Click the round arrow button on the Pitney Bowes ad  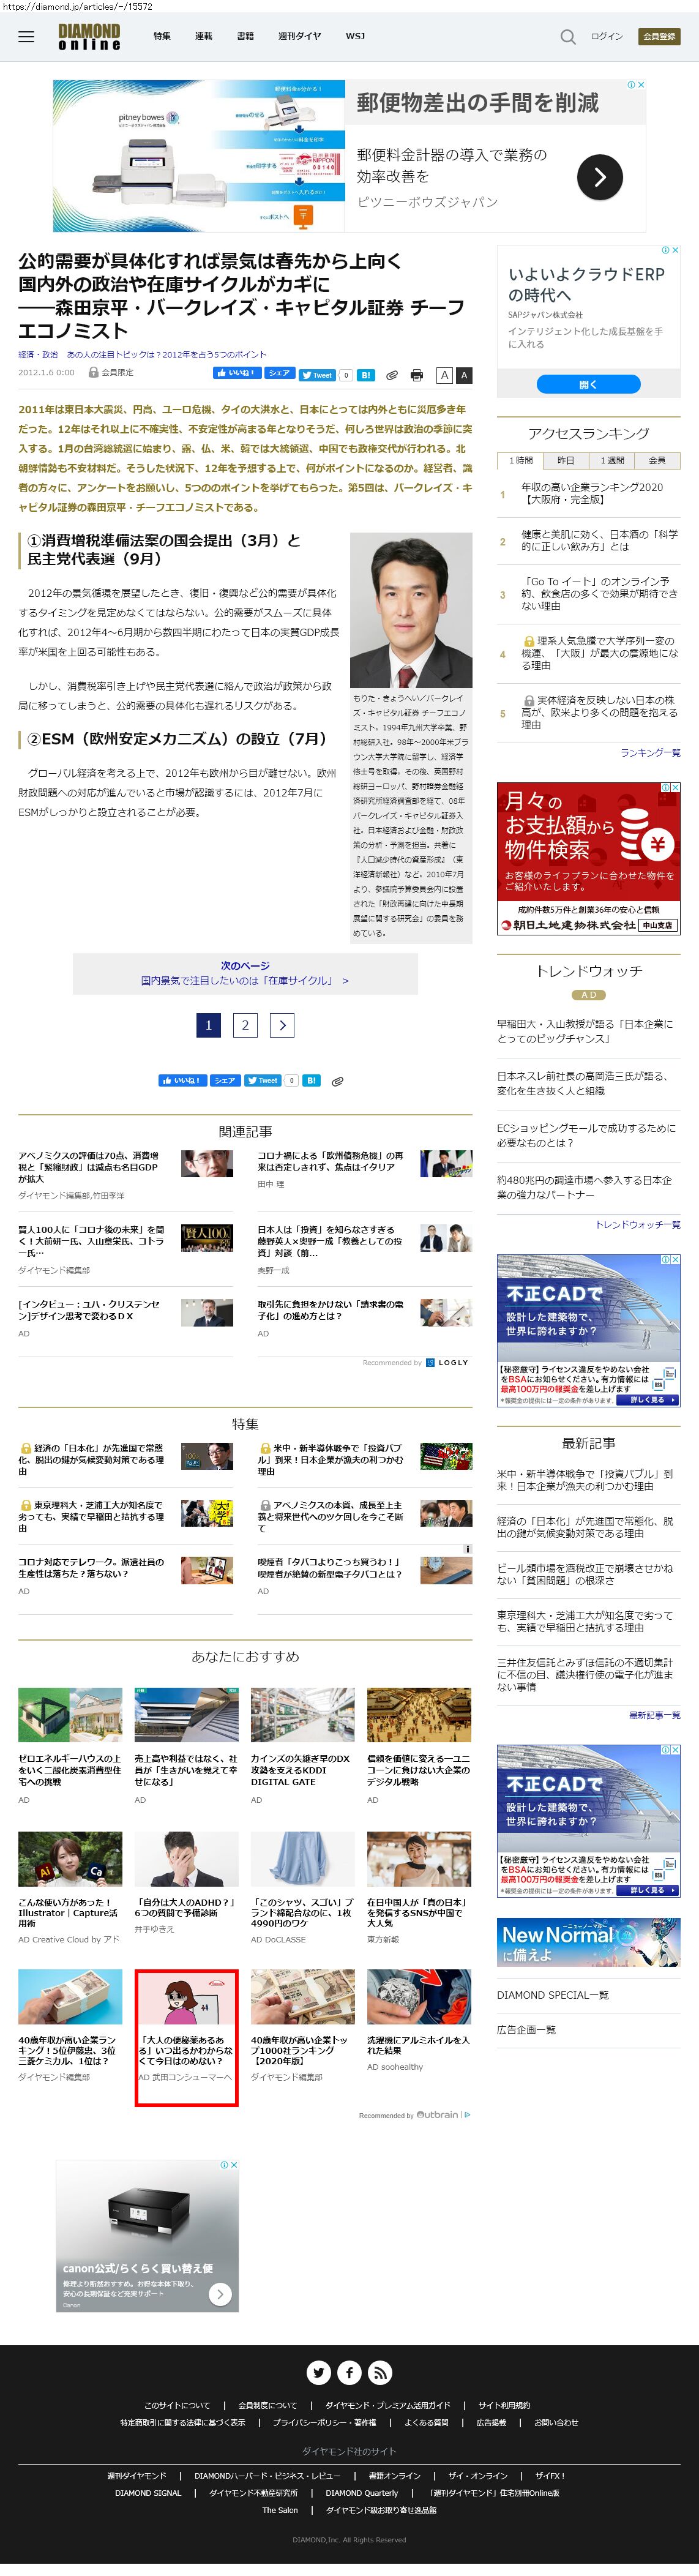point(600,178)
